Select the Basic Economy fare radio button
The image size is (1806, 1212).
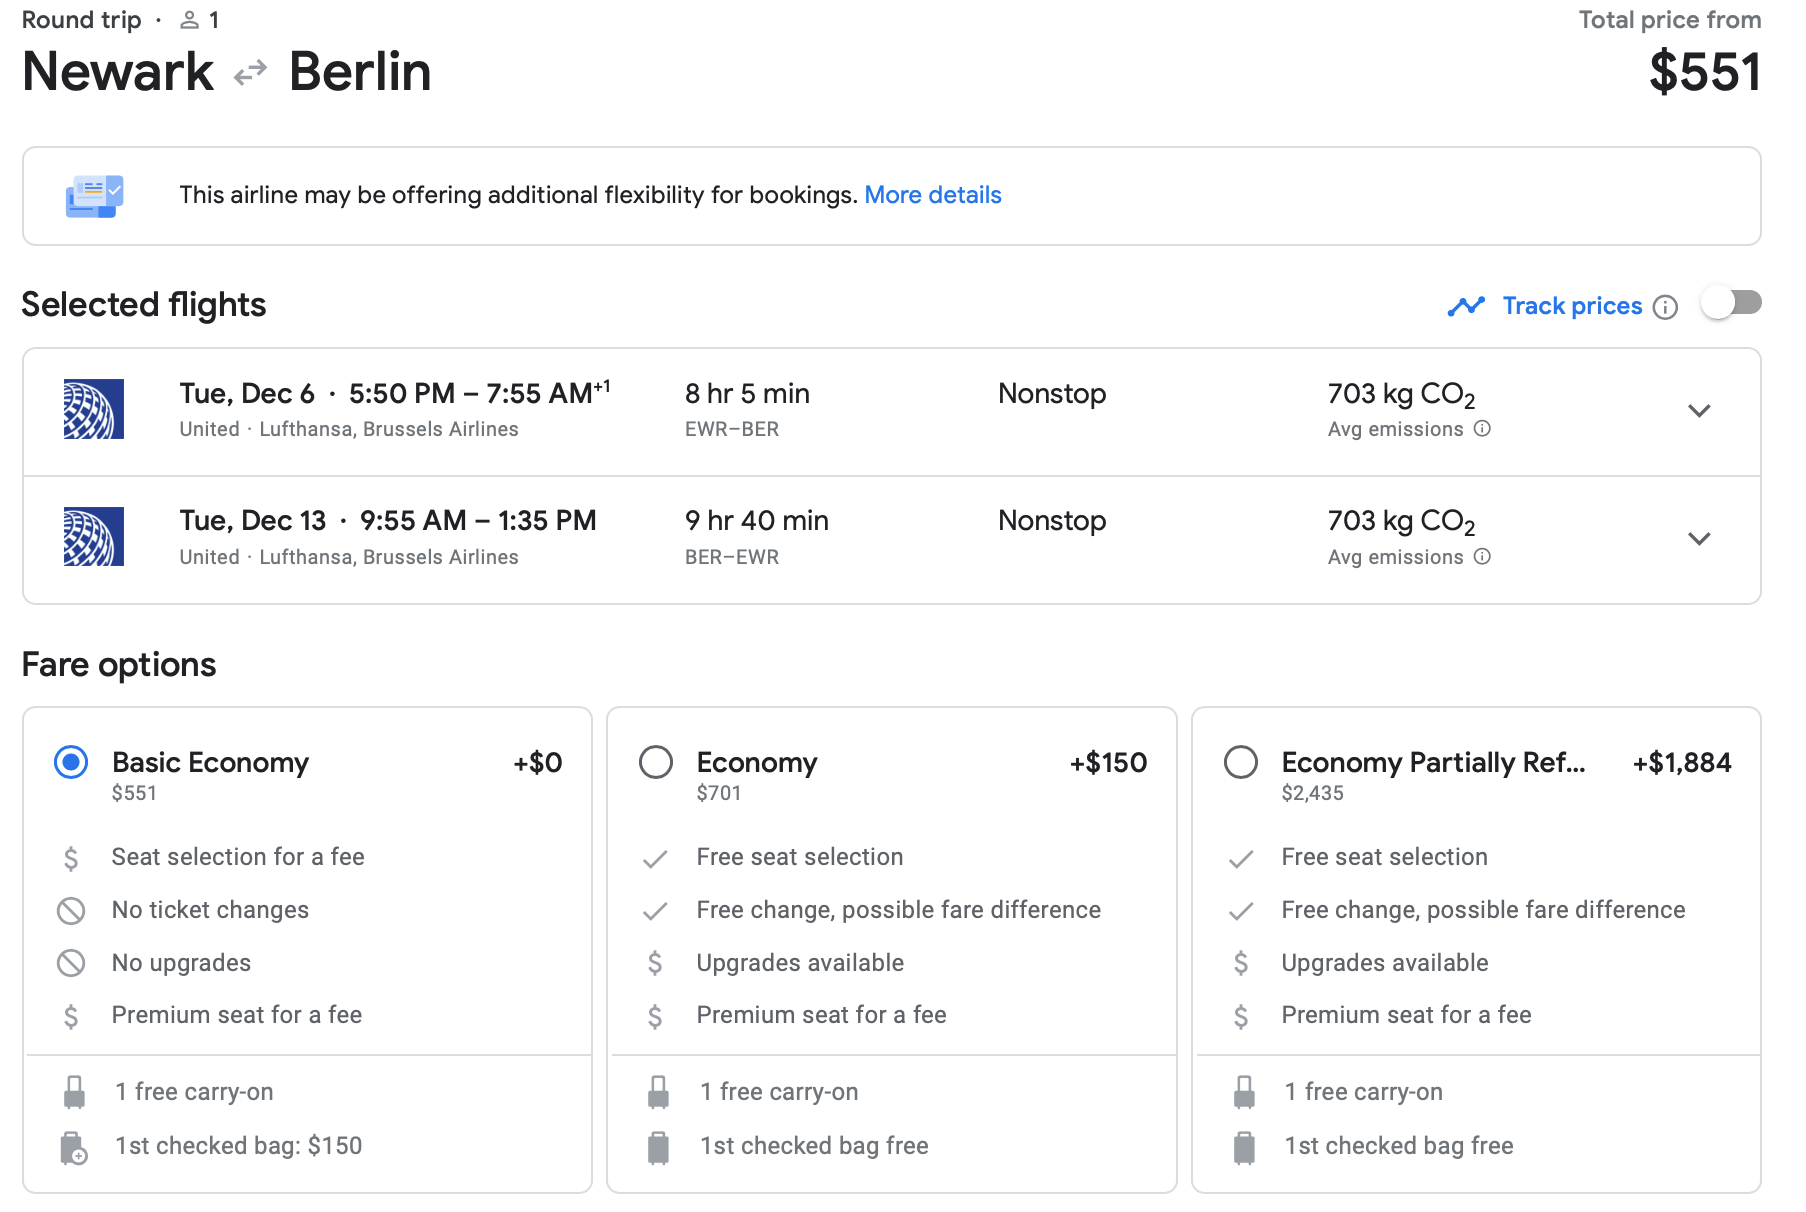point(71,763)
